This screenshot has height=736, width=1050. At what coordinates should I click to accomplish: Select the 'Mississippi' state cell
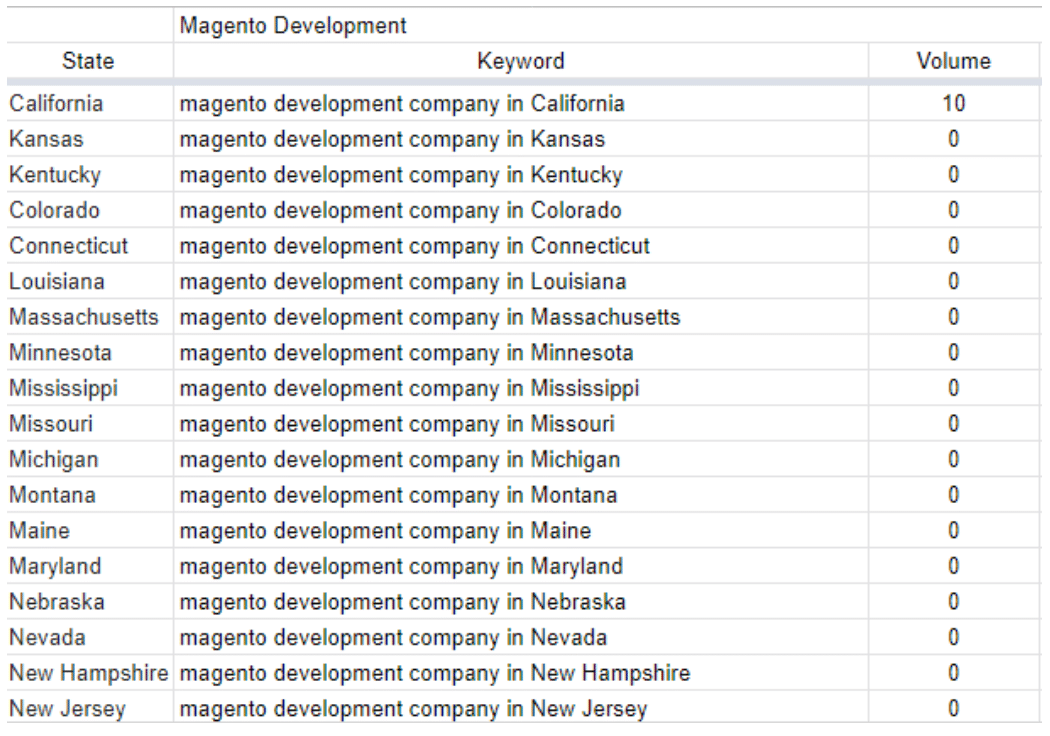(89, 388)
